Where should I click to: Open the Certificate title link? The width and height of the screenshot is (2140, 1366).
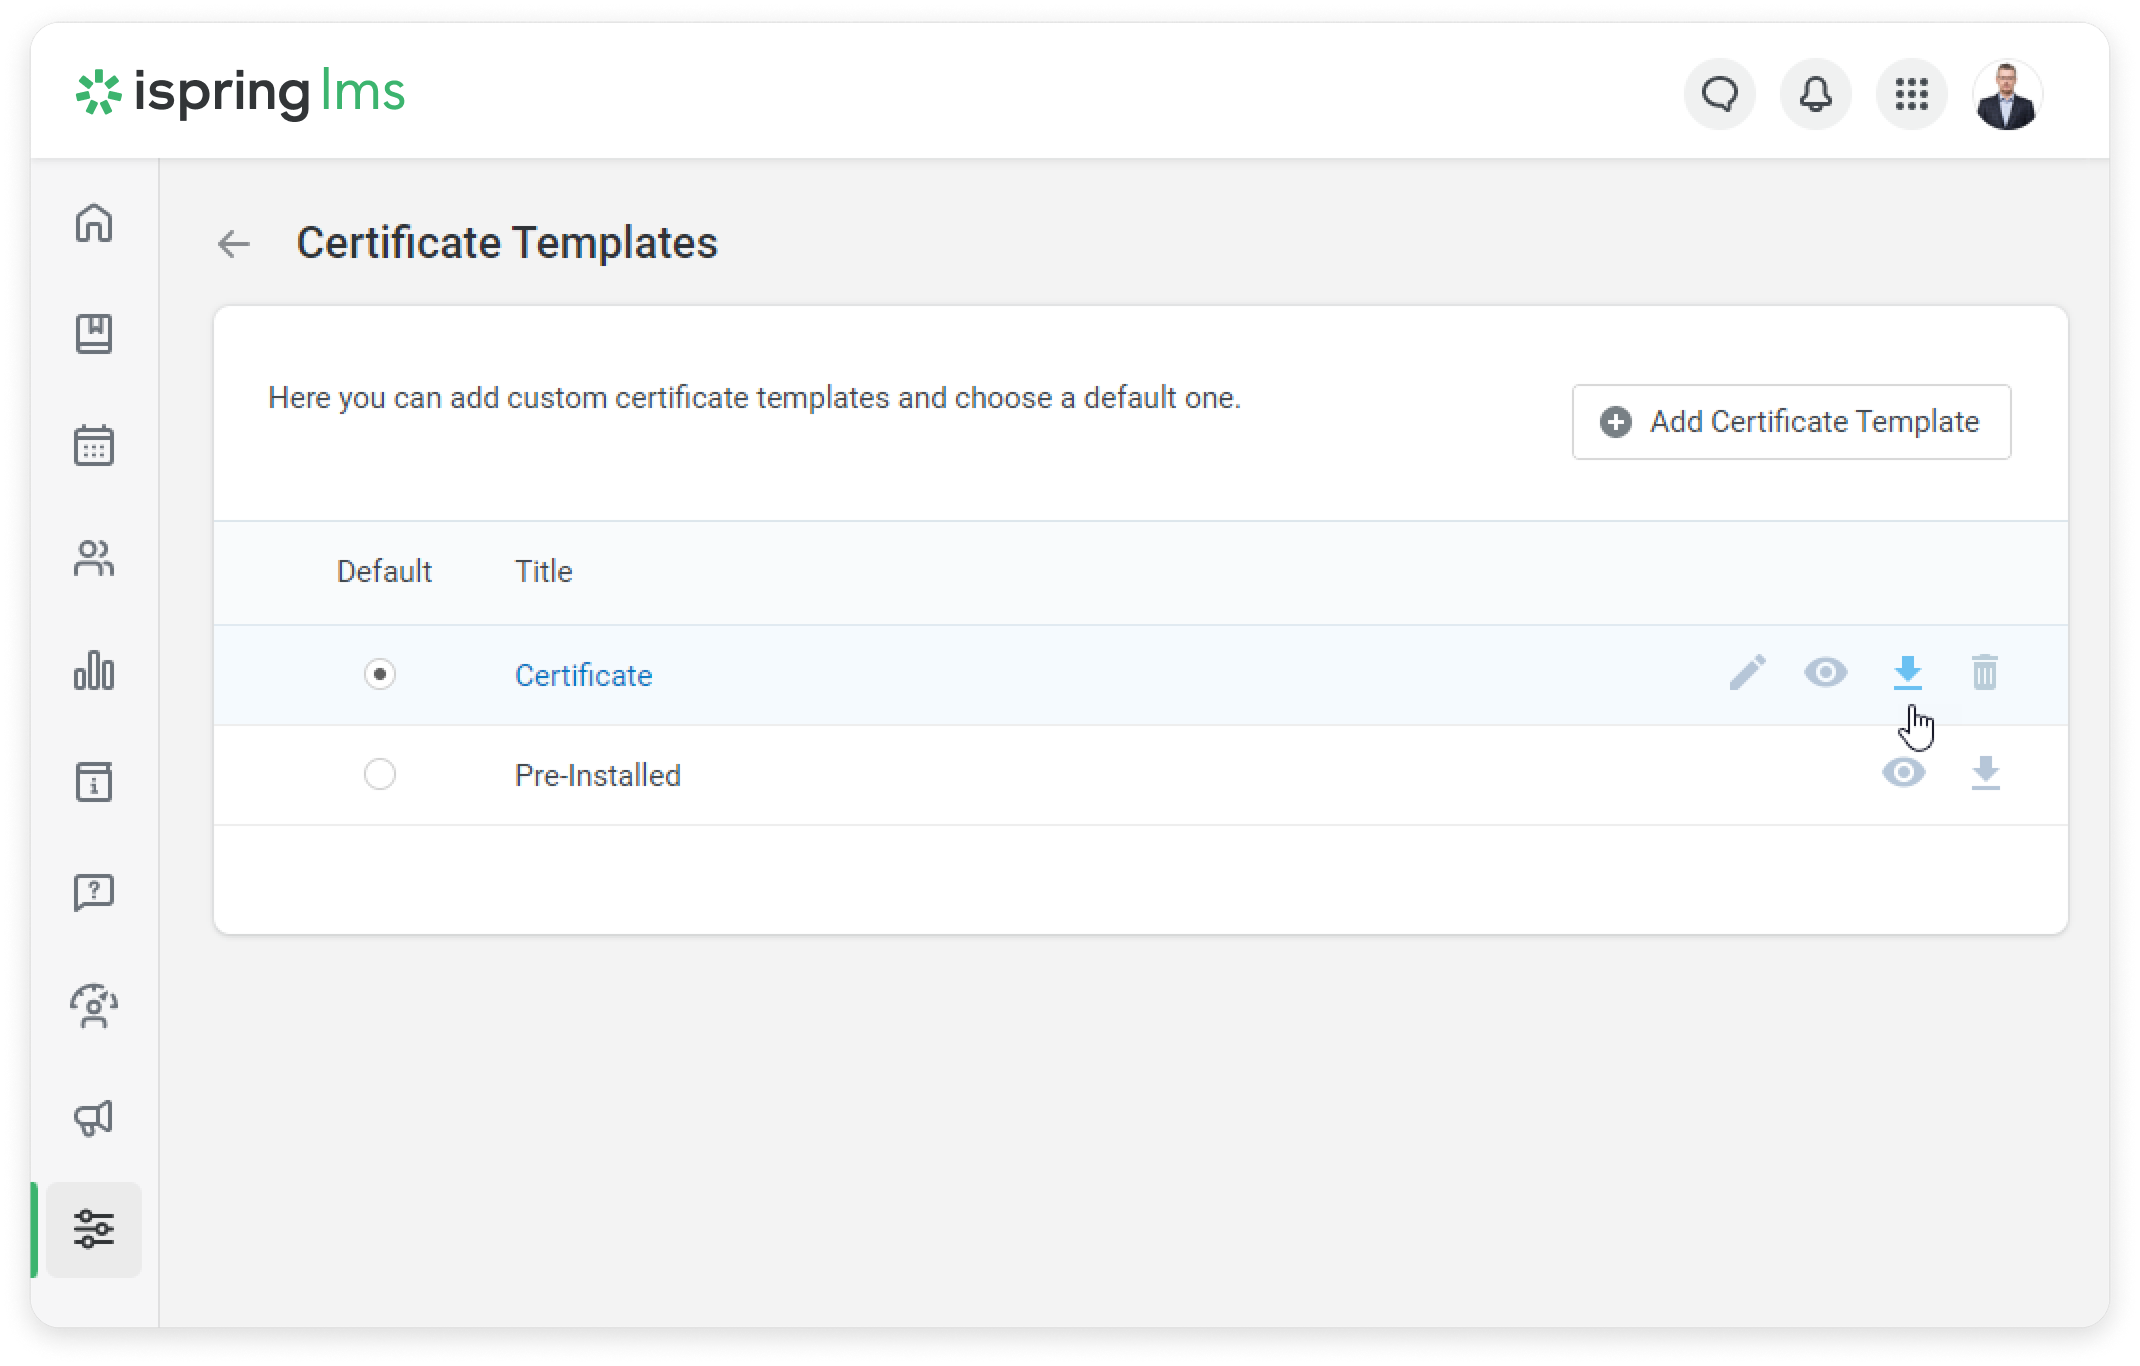coord(583,675)
